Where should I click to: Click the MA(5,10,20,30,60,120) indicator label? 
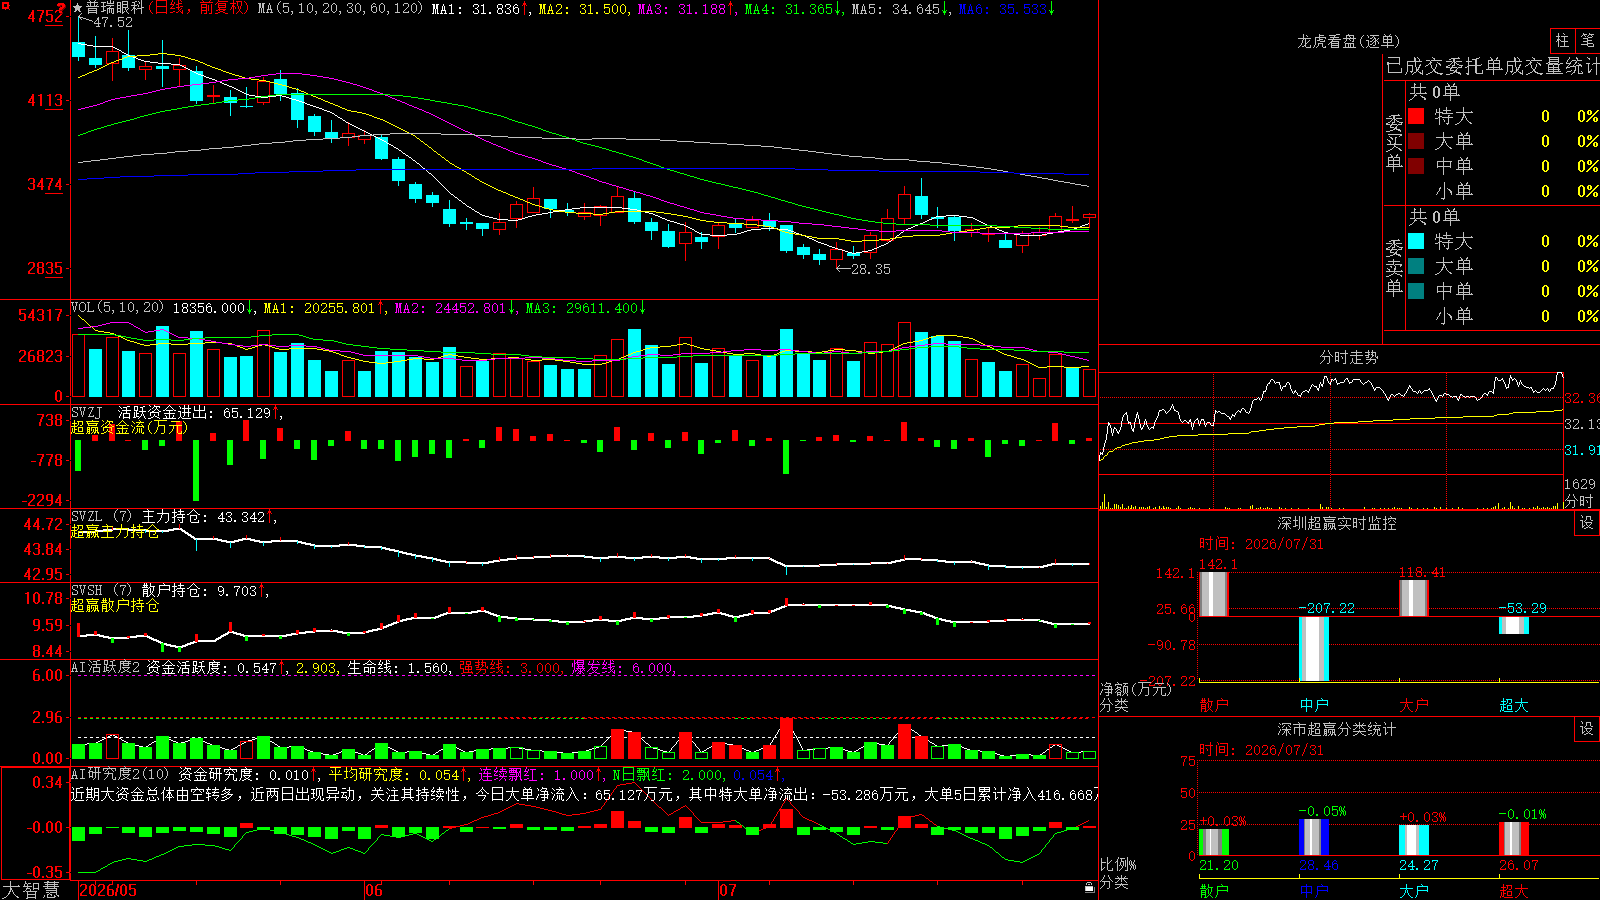tap(340, 8)
